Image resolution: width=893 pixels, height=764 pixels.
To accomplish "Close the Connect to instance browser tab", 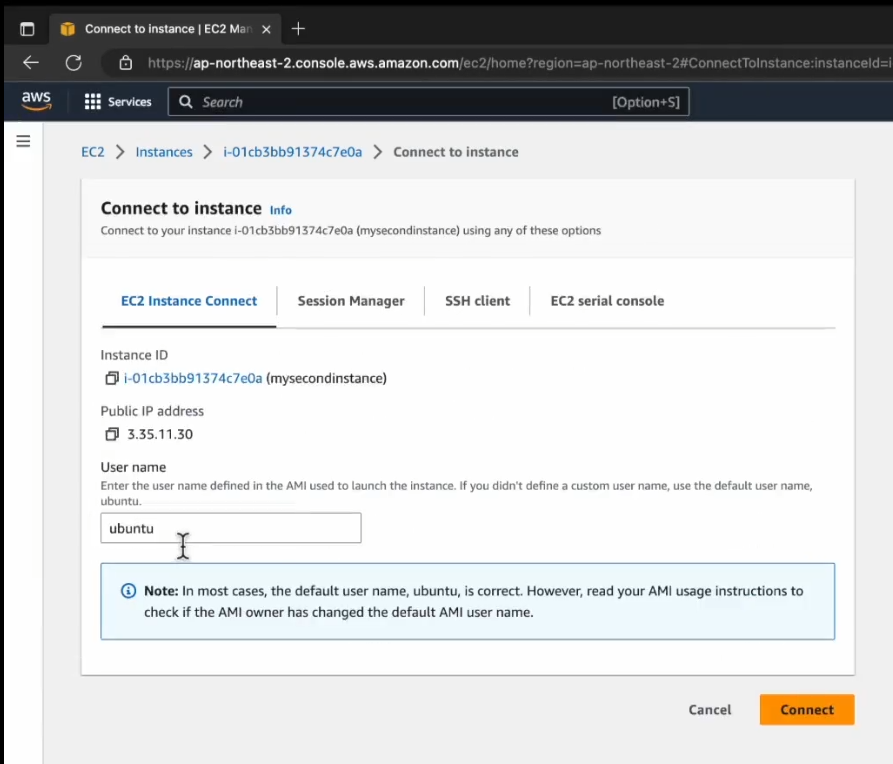I will click(266, 29).
